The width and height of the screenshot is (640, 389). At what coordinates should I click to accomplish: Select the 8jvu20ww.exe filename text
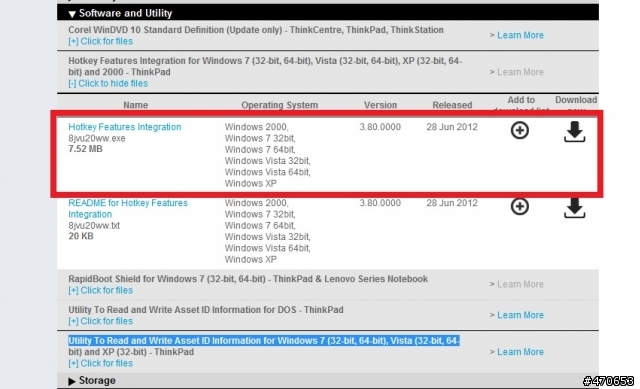click(97, 138)
